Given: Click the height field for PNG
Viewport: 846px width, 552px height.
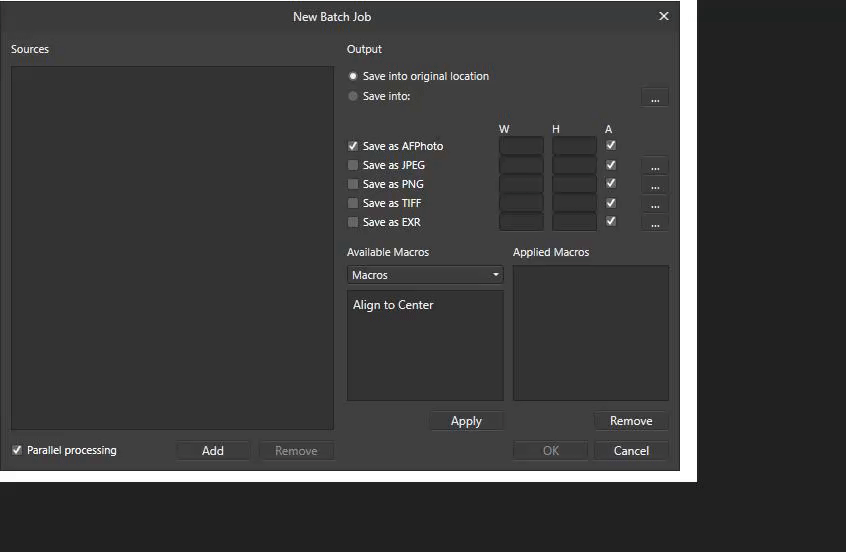Looking at the screenshot, I should pos(574,183).
